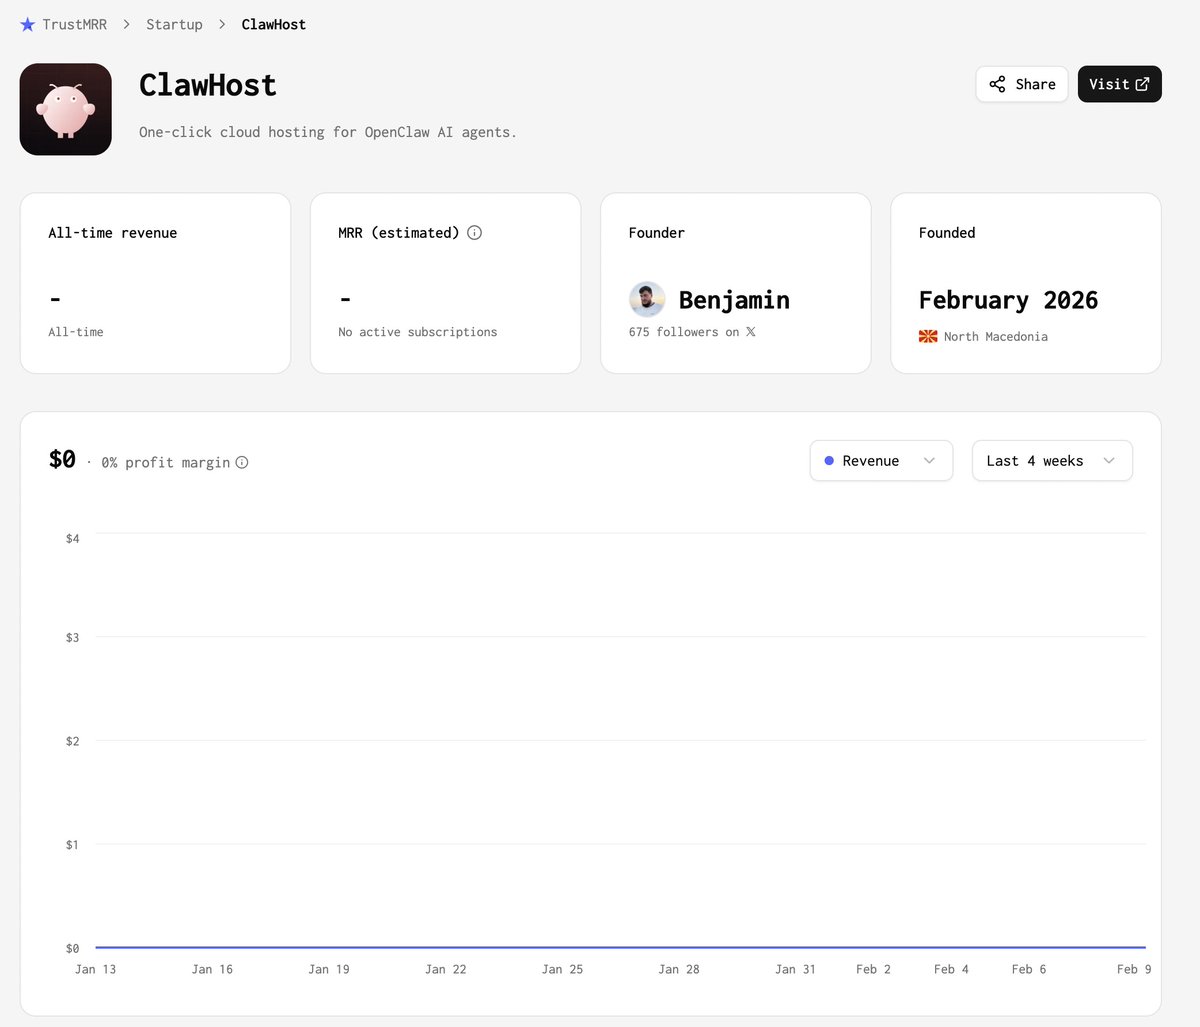Click the 'No active subscriptions' text
Viewport: 1200px width, 1027px height.
[418, 332]
